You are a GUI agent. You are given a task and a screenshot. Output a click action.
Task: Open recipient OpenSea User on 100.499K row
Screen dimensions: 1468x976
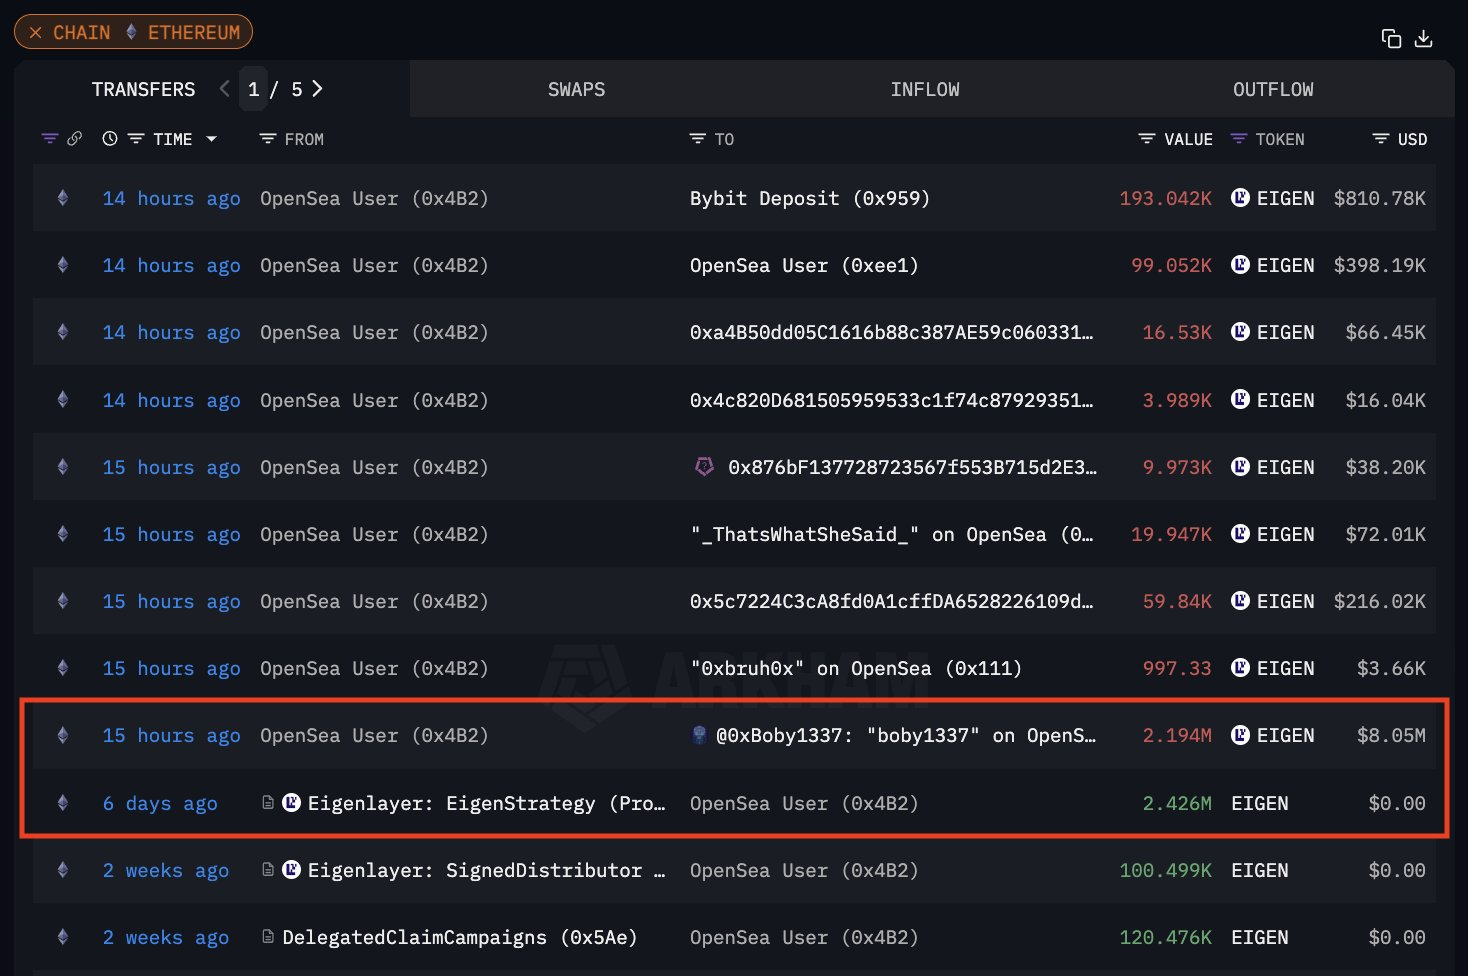point(804,870)
